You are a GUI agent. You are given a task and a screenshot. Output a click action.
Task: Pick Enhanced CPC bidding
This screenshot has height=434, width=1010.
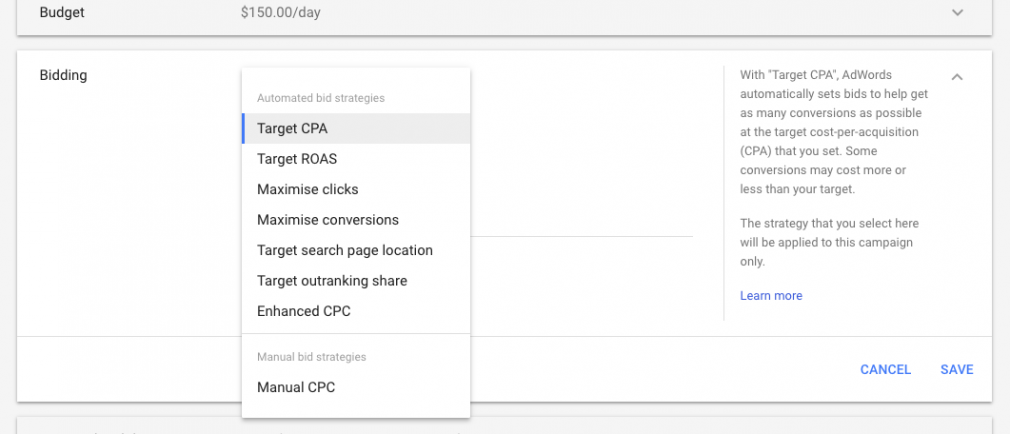356,311
